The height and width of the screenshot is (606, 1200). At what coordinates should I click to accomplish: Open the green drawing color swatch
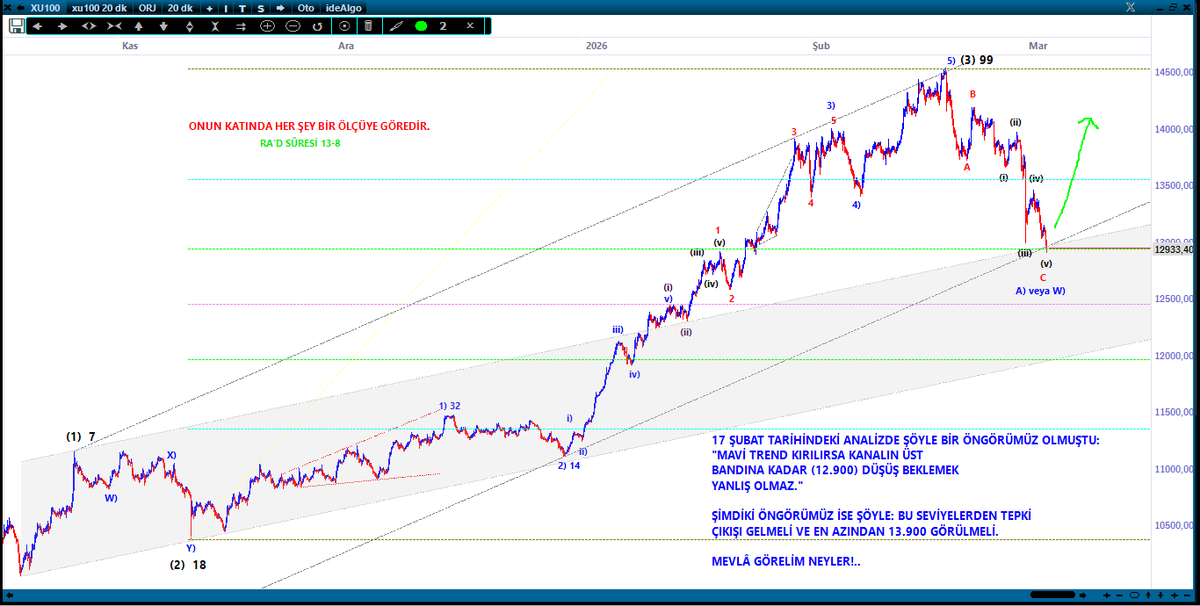click(421, 26)
